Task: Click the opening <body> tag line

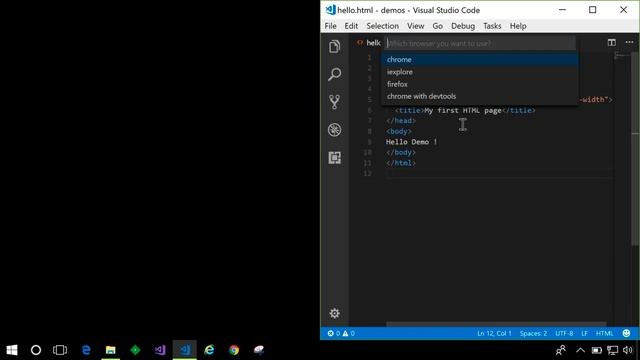Action: [x=399, y=131]
